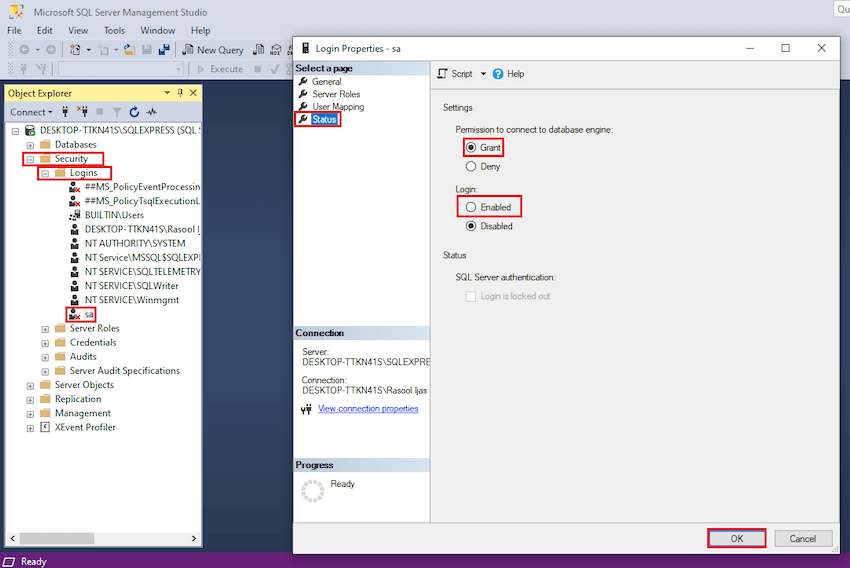Click the Object Explorer filter funnel icon
The image size is (850, 568).
pos(117,112)
